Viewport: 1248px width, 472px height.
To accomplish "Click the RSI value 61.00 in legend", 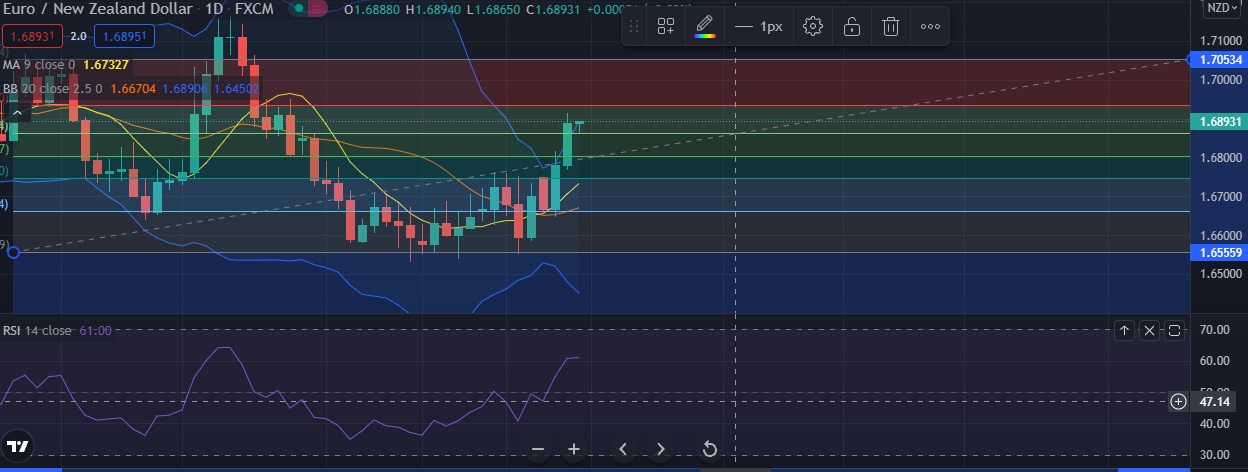I will pyautogui.click(x=95, y=330).
